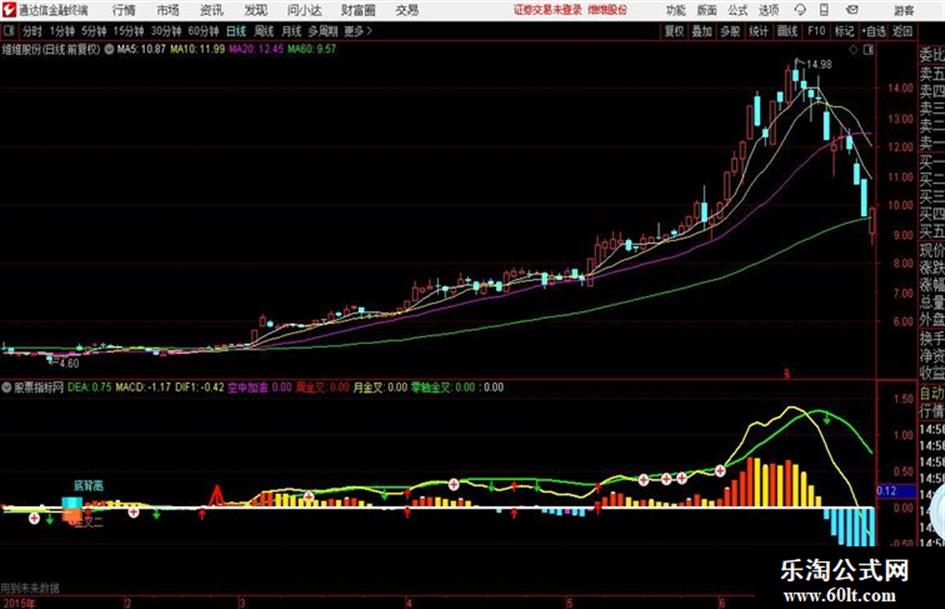Click the DIF1: -0.42 indicator value

click(199, 387)
